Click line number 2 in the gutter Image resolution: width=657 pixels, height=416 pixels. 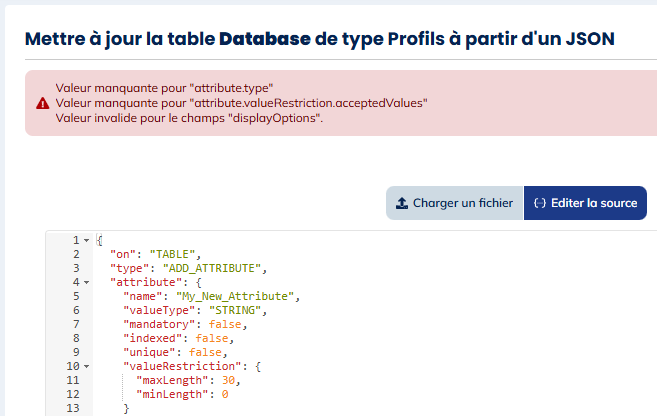[75, 255]
